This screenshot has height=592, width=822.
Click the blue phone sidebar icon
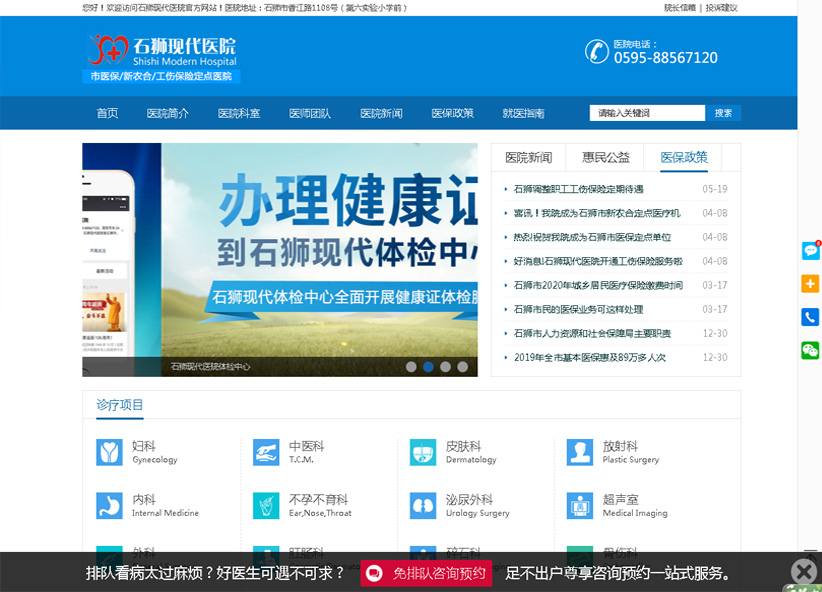pos(810,317)
